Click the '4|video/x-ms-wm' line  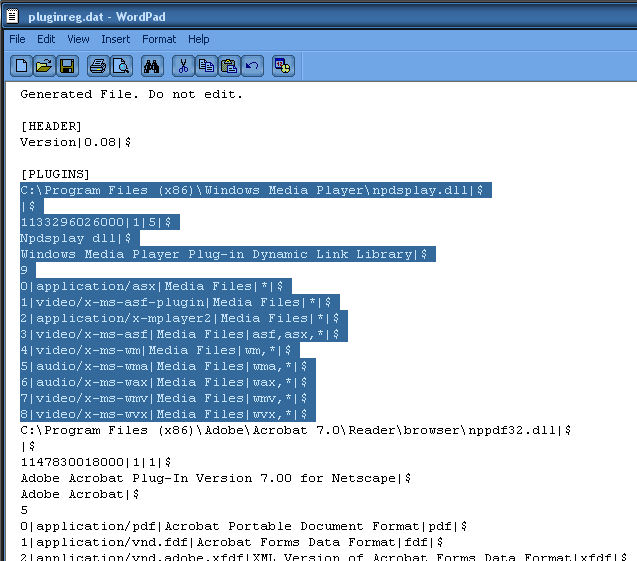click(156, 350)
